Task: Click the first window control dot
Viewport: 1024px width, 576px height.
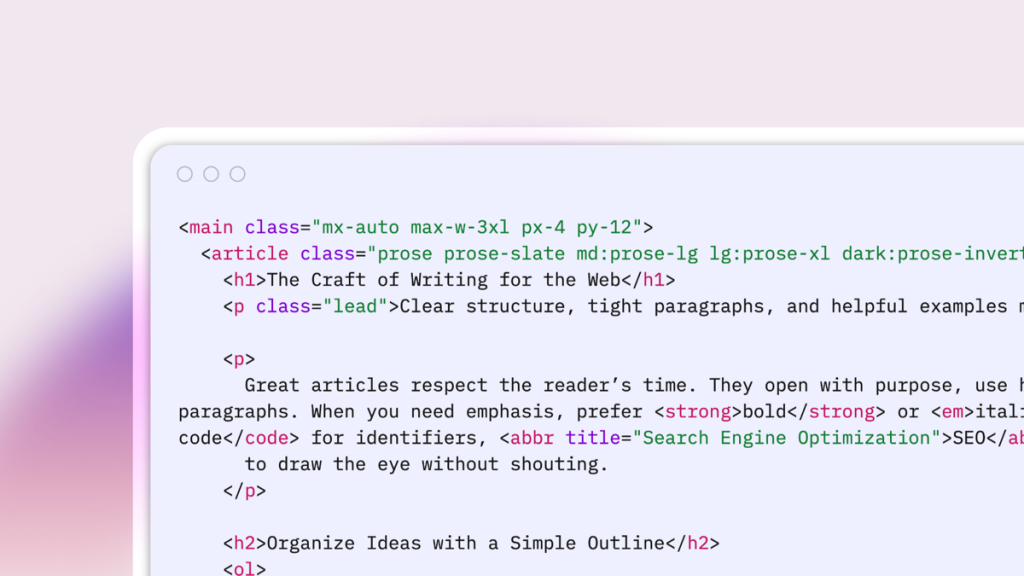Action: 185,173
